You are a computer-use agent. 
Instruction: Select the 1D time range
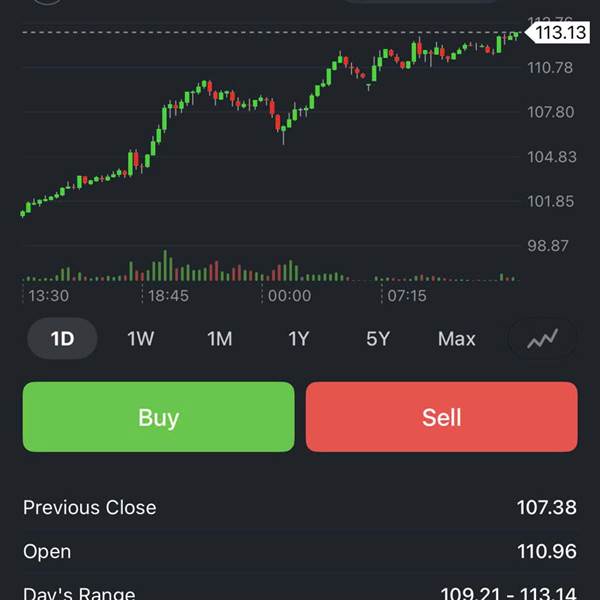point(62,339)
